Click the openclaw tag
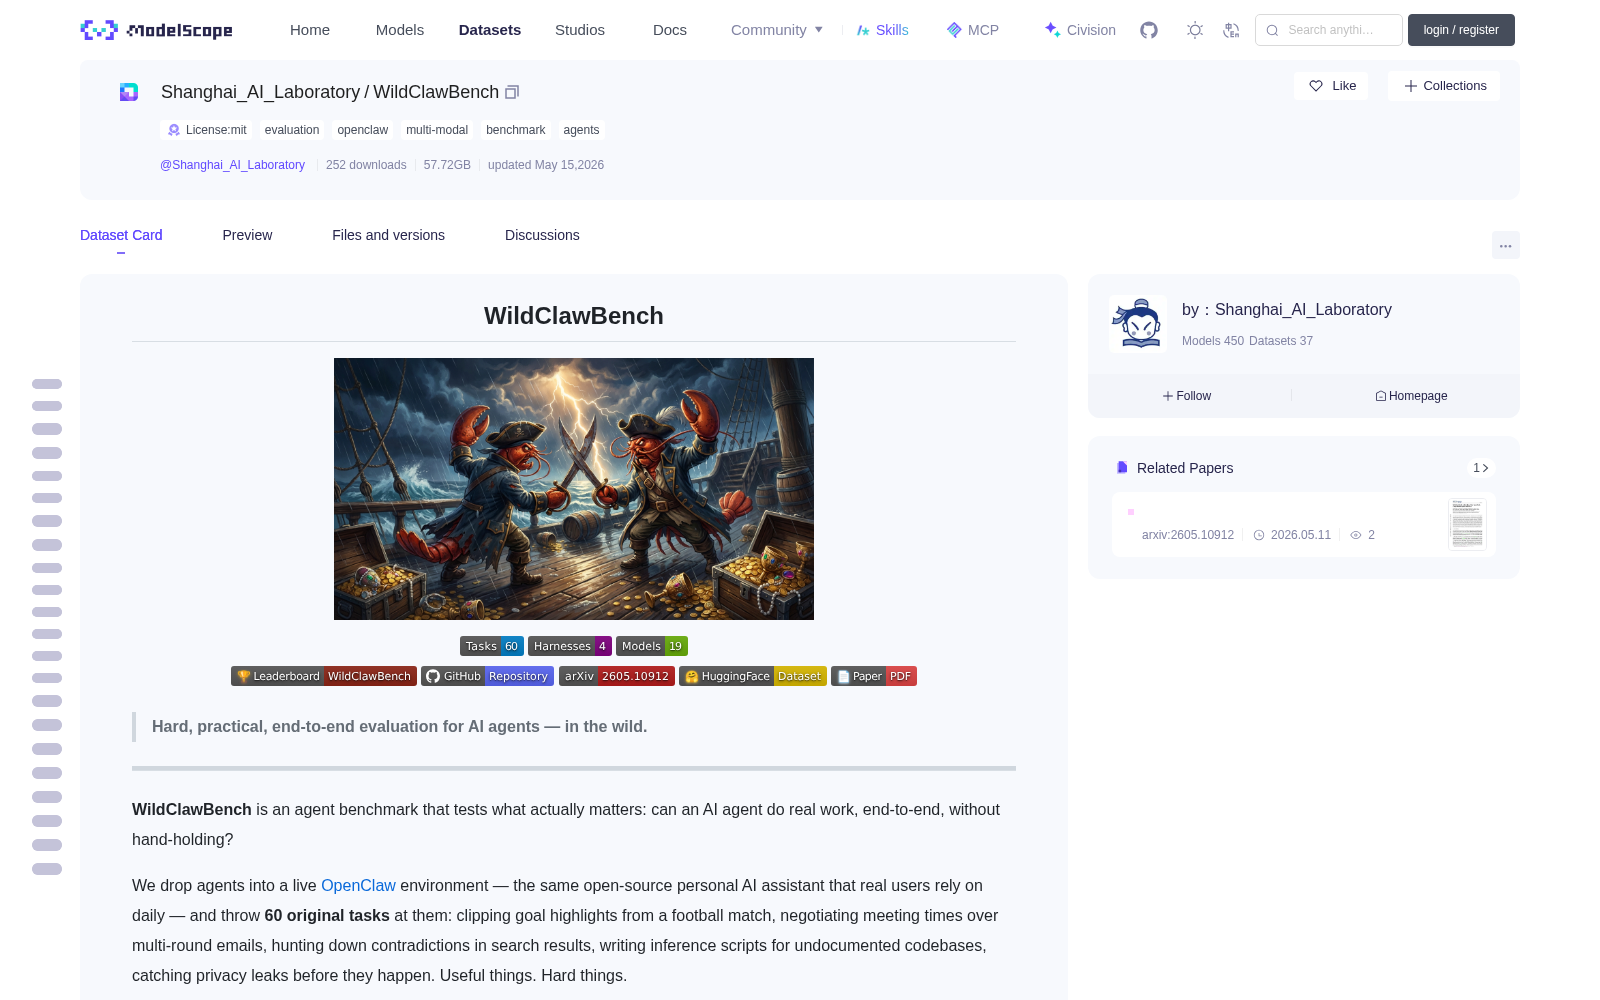 pos(362,130)
